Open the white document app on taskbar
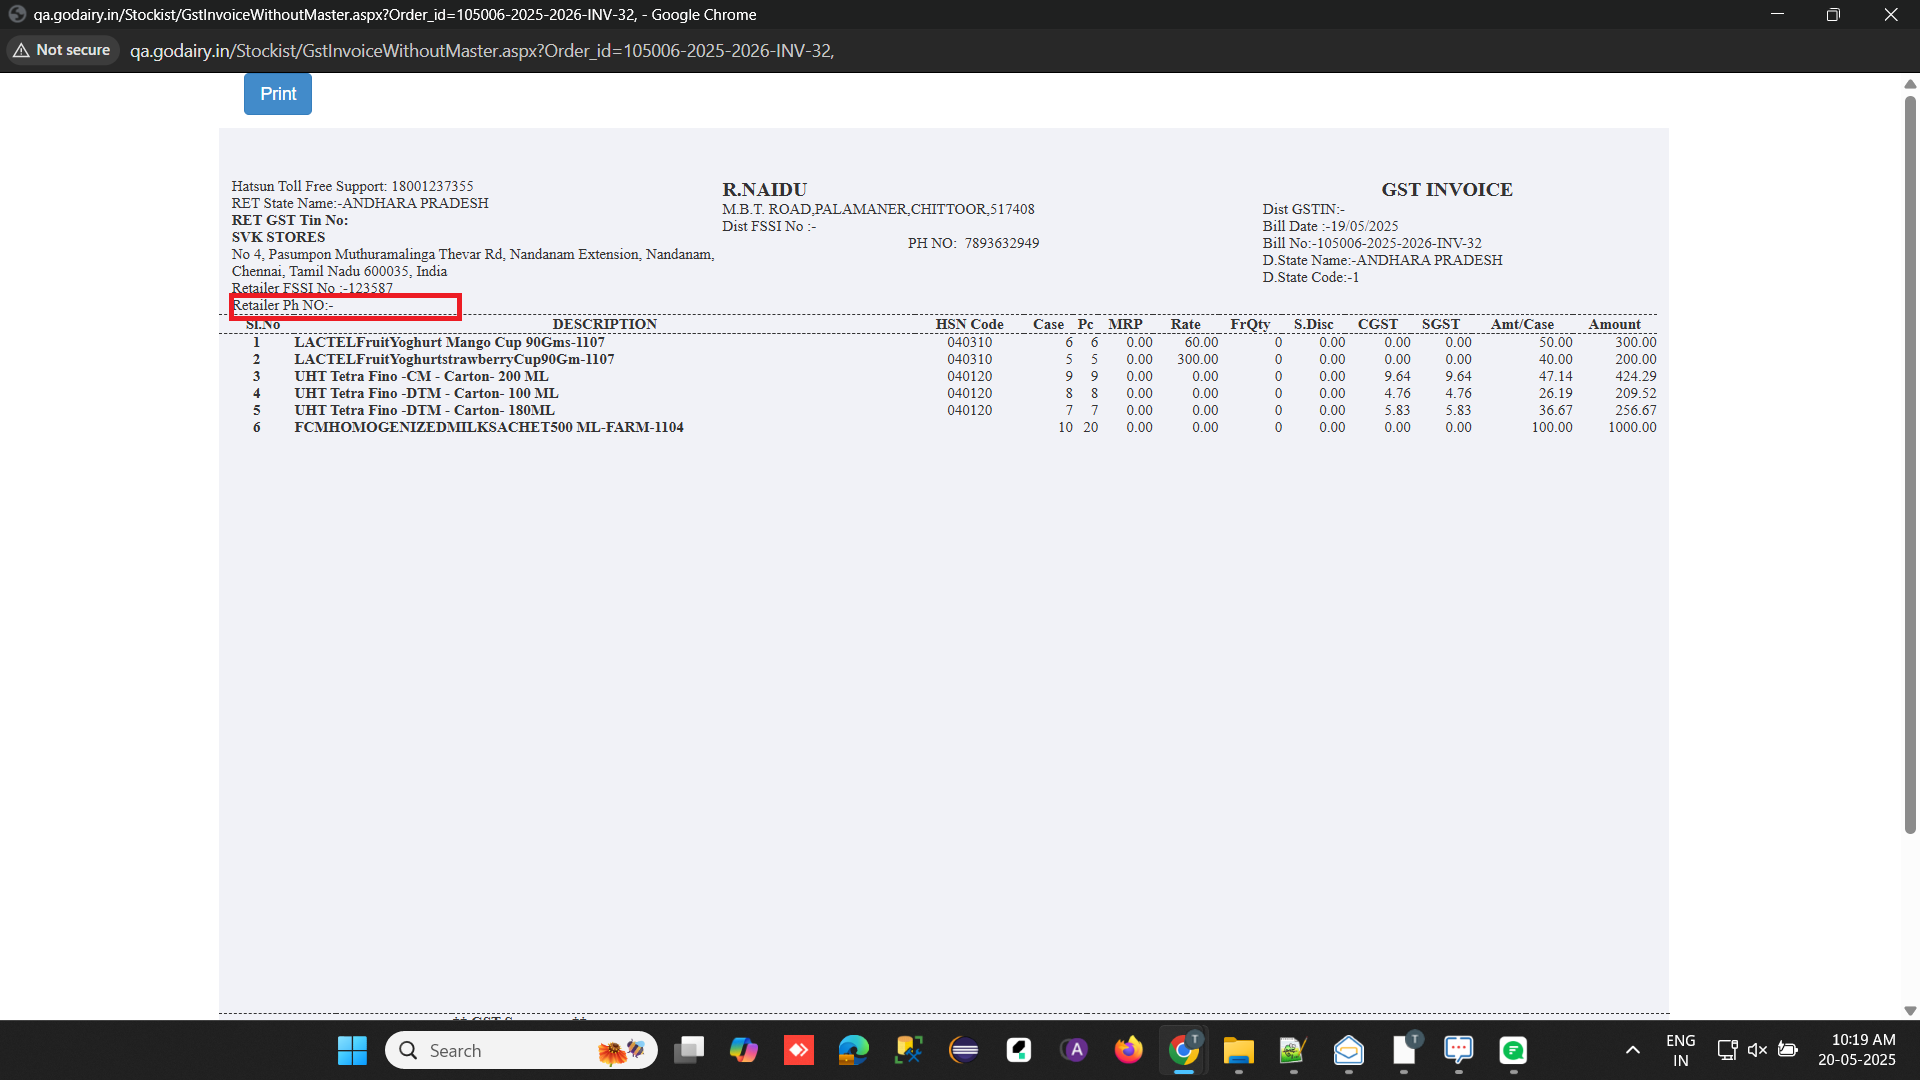 1404,1050
